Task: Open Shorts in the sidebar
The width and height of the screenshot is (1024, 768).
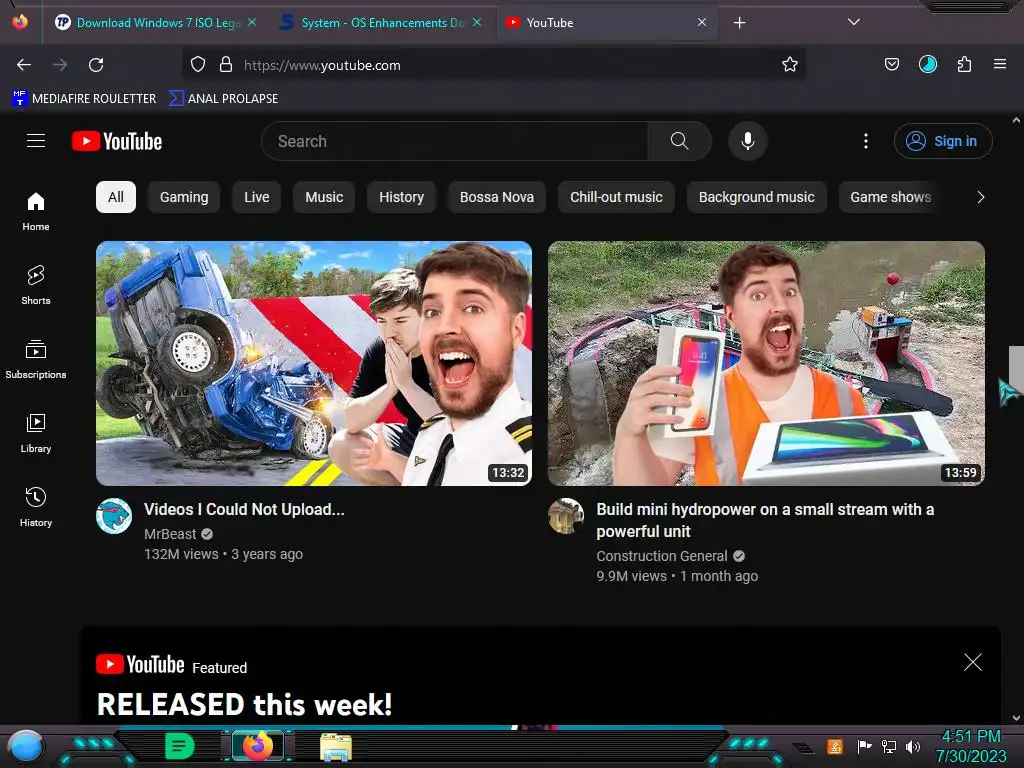Action: click(x=36, y=285)
